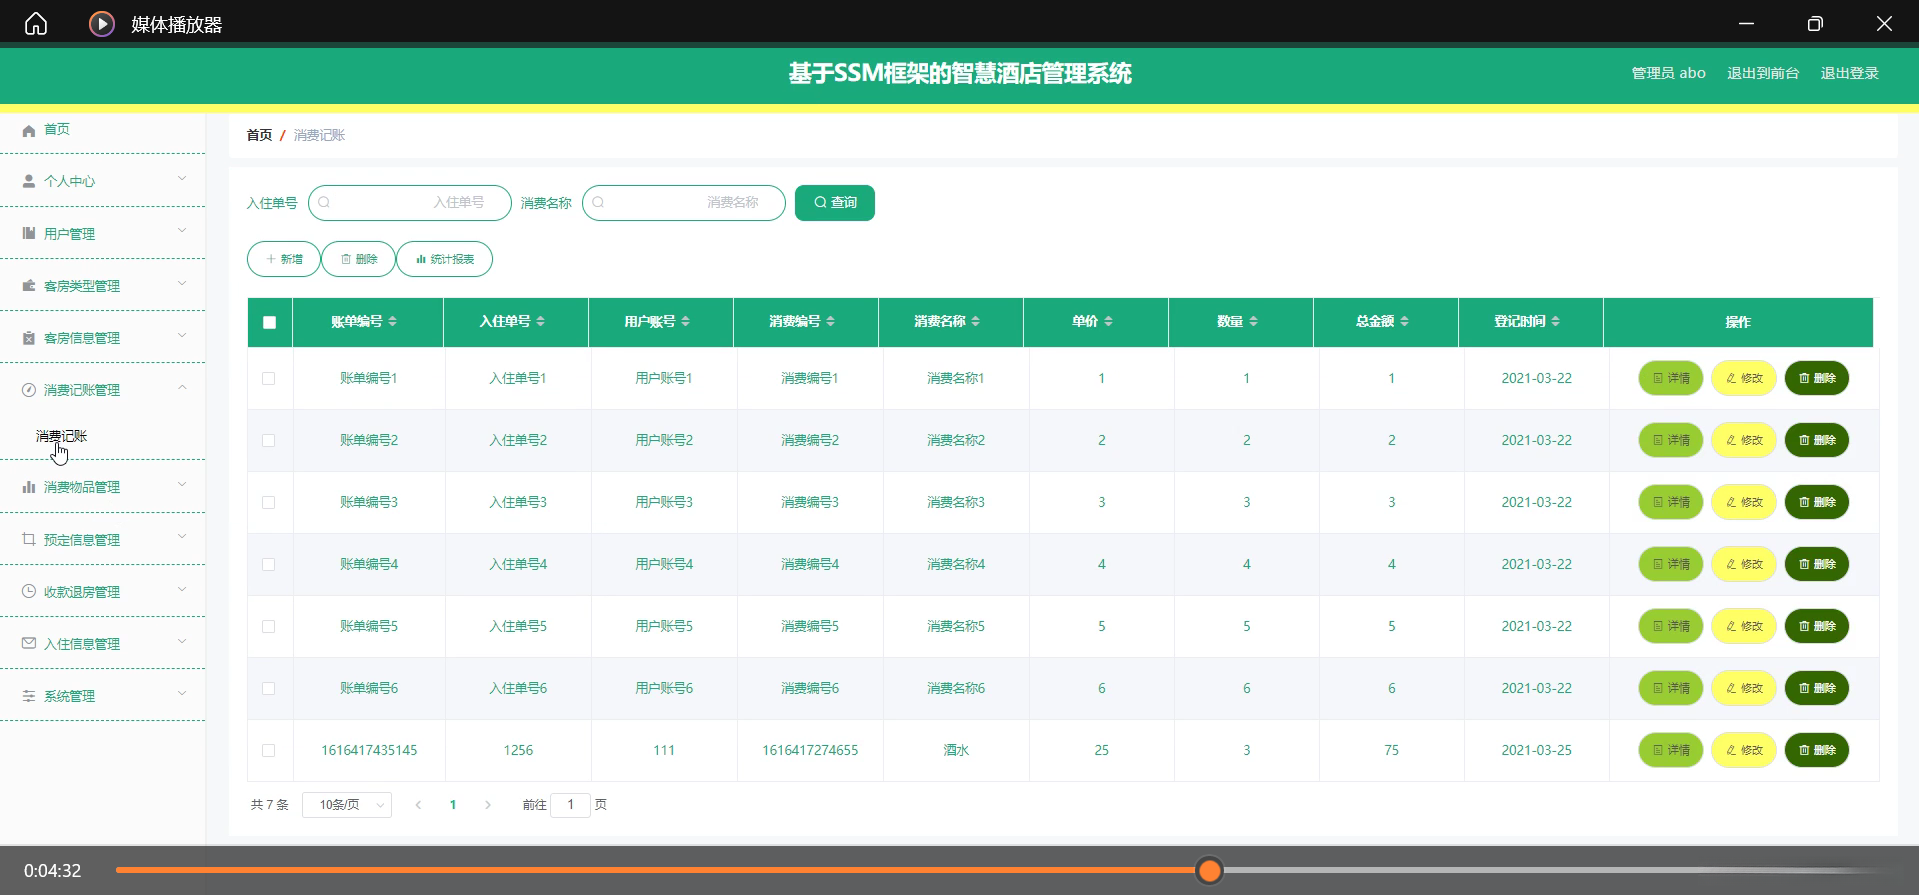Open the 10条/页 page size dropdown

point(351,805)
